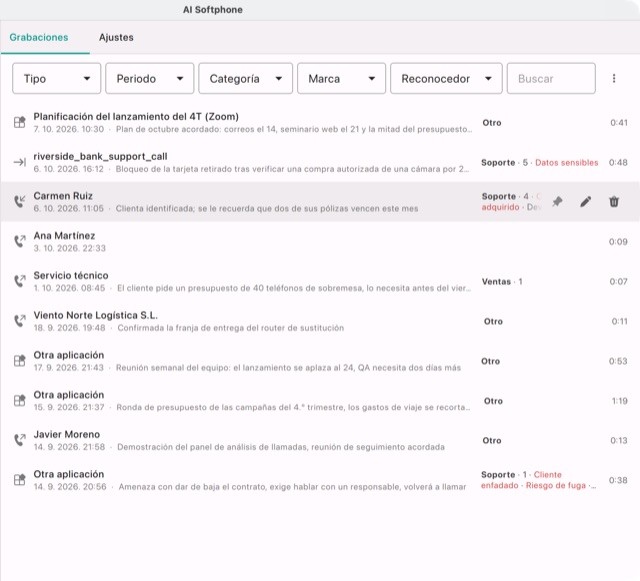
Task: Click the 0:41 duration of Planificación recording
Action: [x=619, y=122]
